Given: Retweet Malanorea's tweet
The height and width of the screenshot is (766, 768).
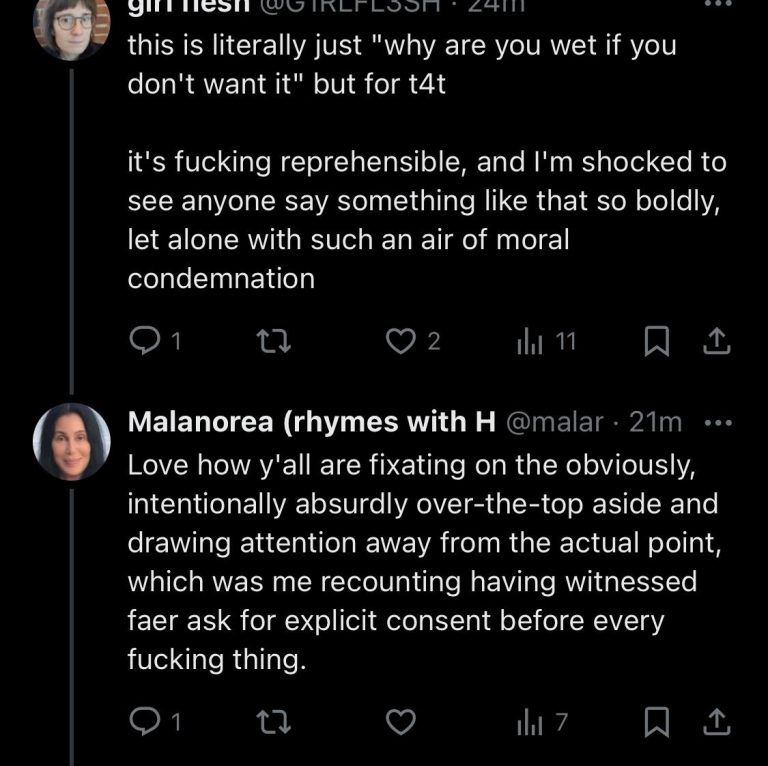Looking at the screenshot, I should (x=271, y=720).
